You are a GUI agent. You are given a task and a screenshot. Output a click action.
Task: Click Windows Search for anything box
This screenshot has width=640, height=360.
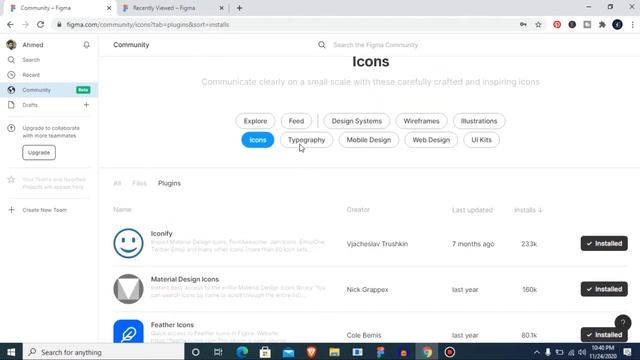(x=104, y=352)
